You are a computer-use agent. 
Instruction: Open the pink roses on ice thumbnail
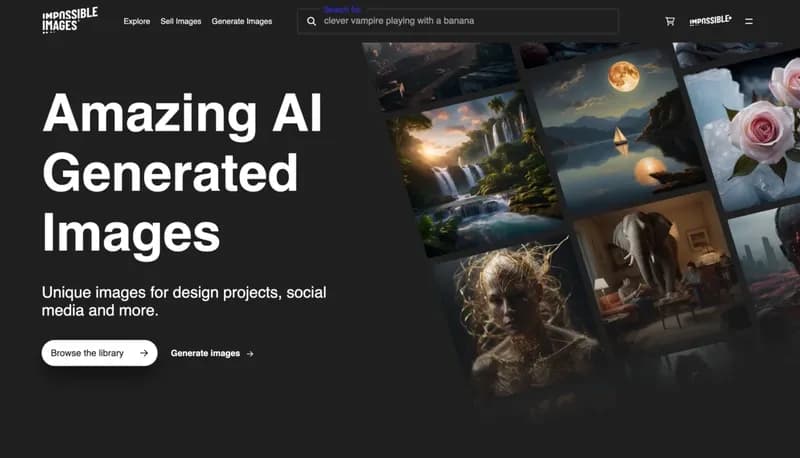[745, 133]
